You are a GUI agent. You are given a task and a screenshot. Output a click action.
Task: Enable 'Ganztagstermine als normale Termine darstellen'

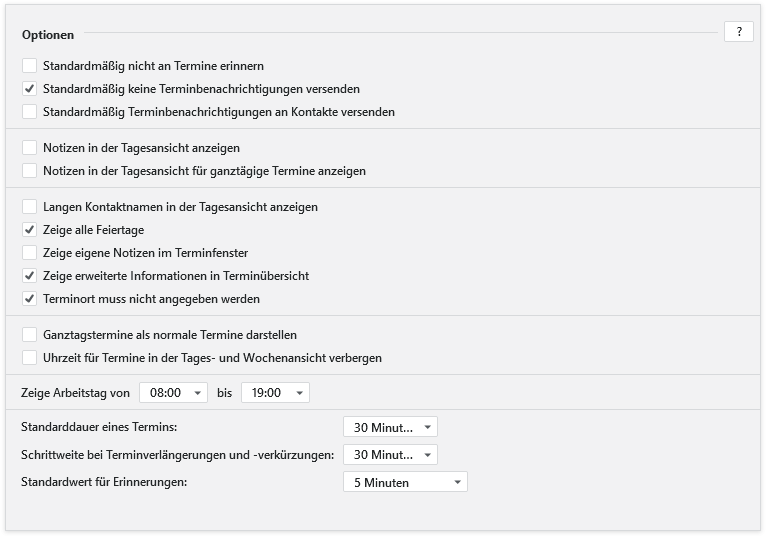[x=30, y=335]
